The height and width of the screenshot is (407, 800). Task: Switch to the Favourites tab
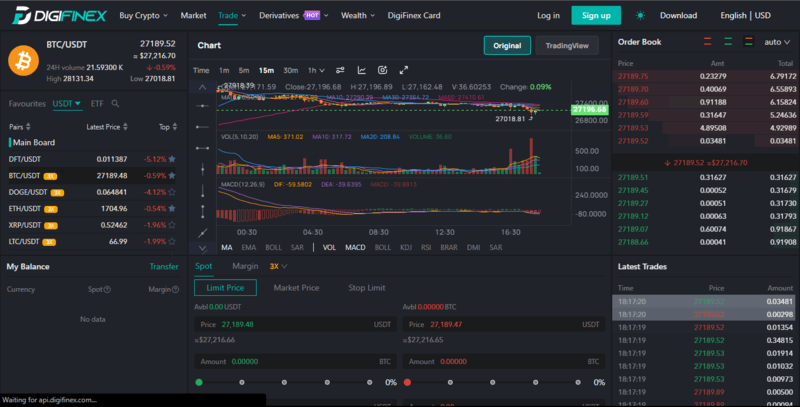click(27, 104)
